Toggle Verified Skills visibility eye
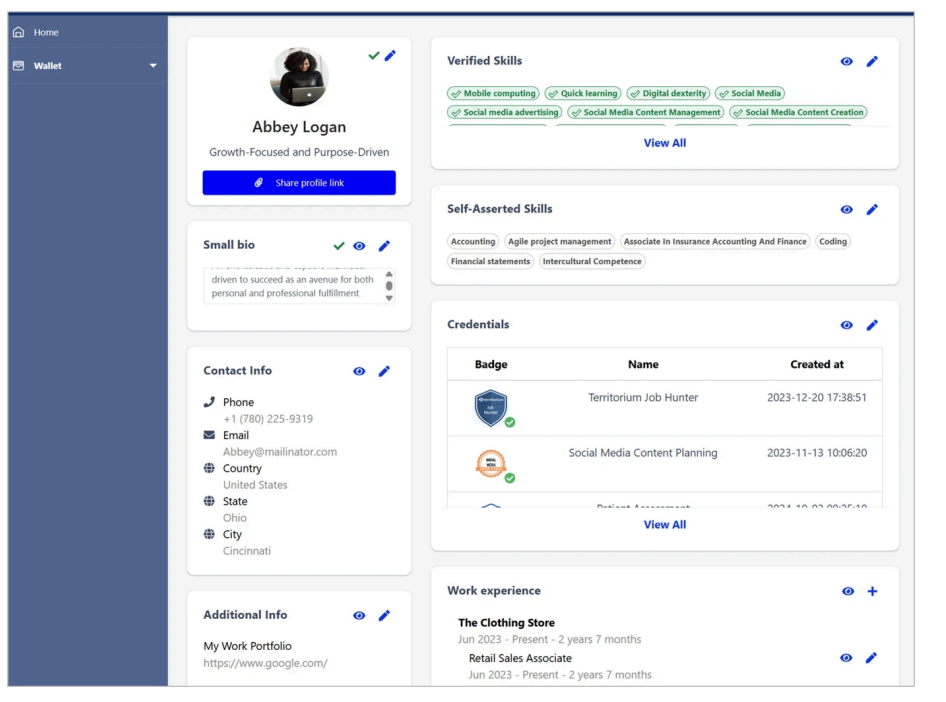 pyautogui.click(x=847, y=62)
